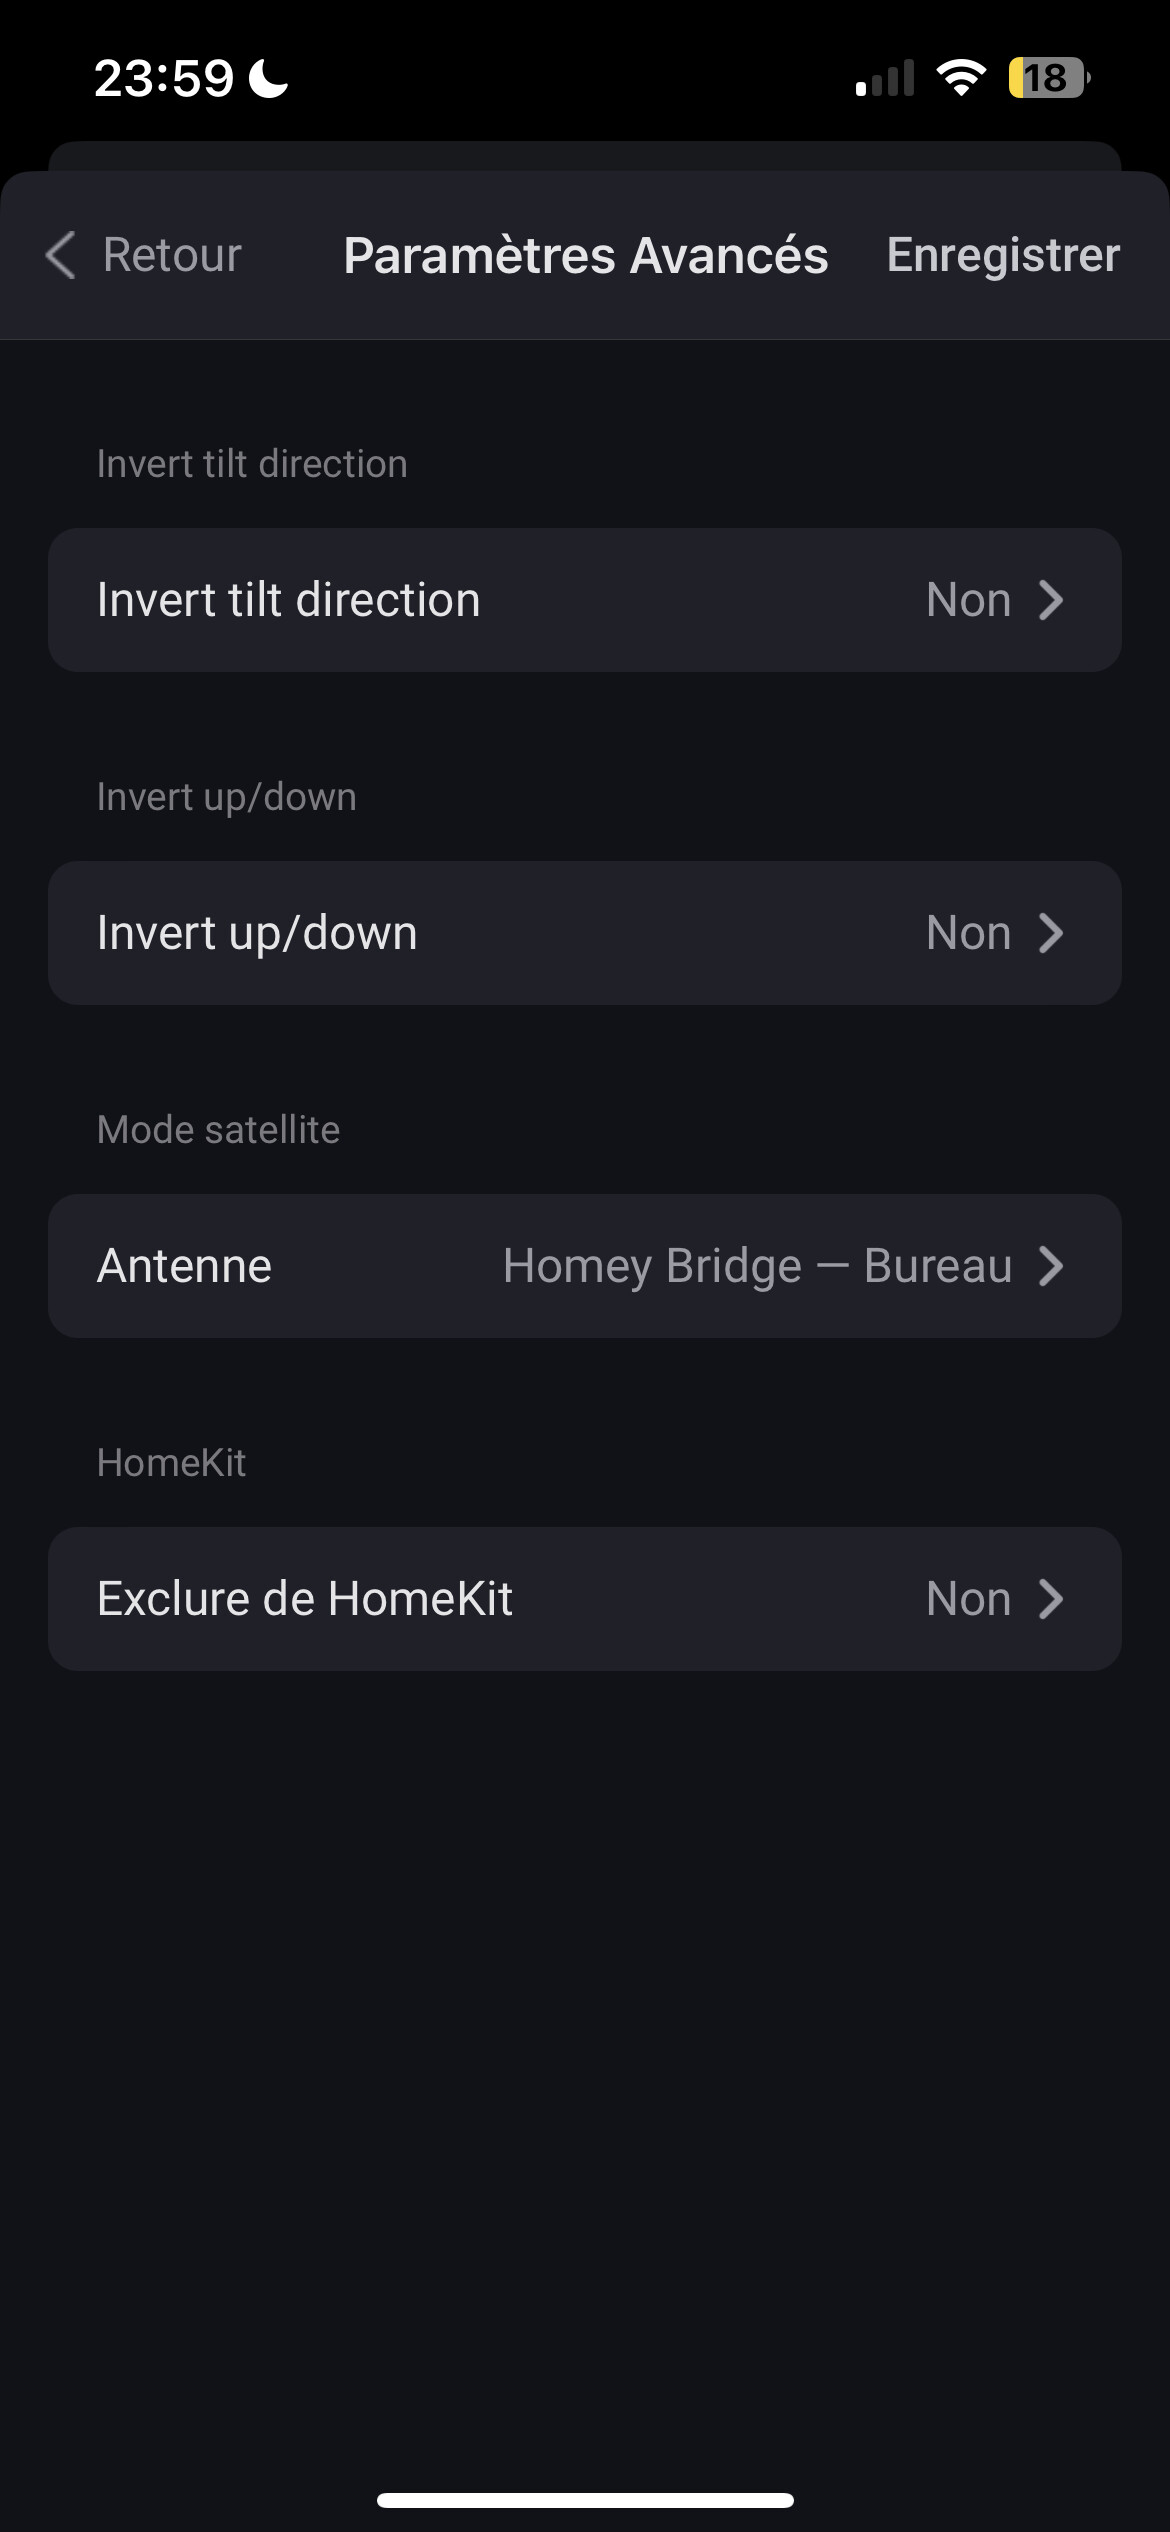
Task: Open the Antenne row chevron
Action: point(1050,1266)
